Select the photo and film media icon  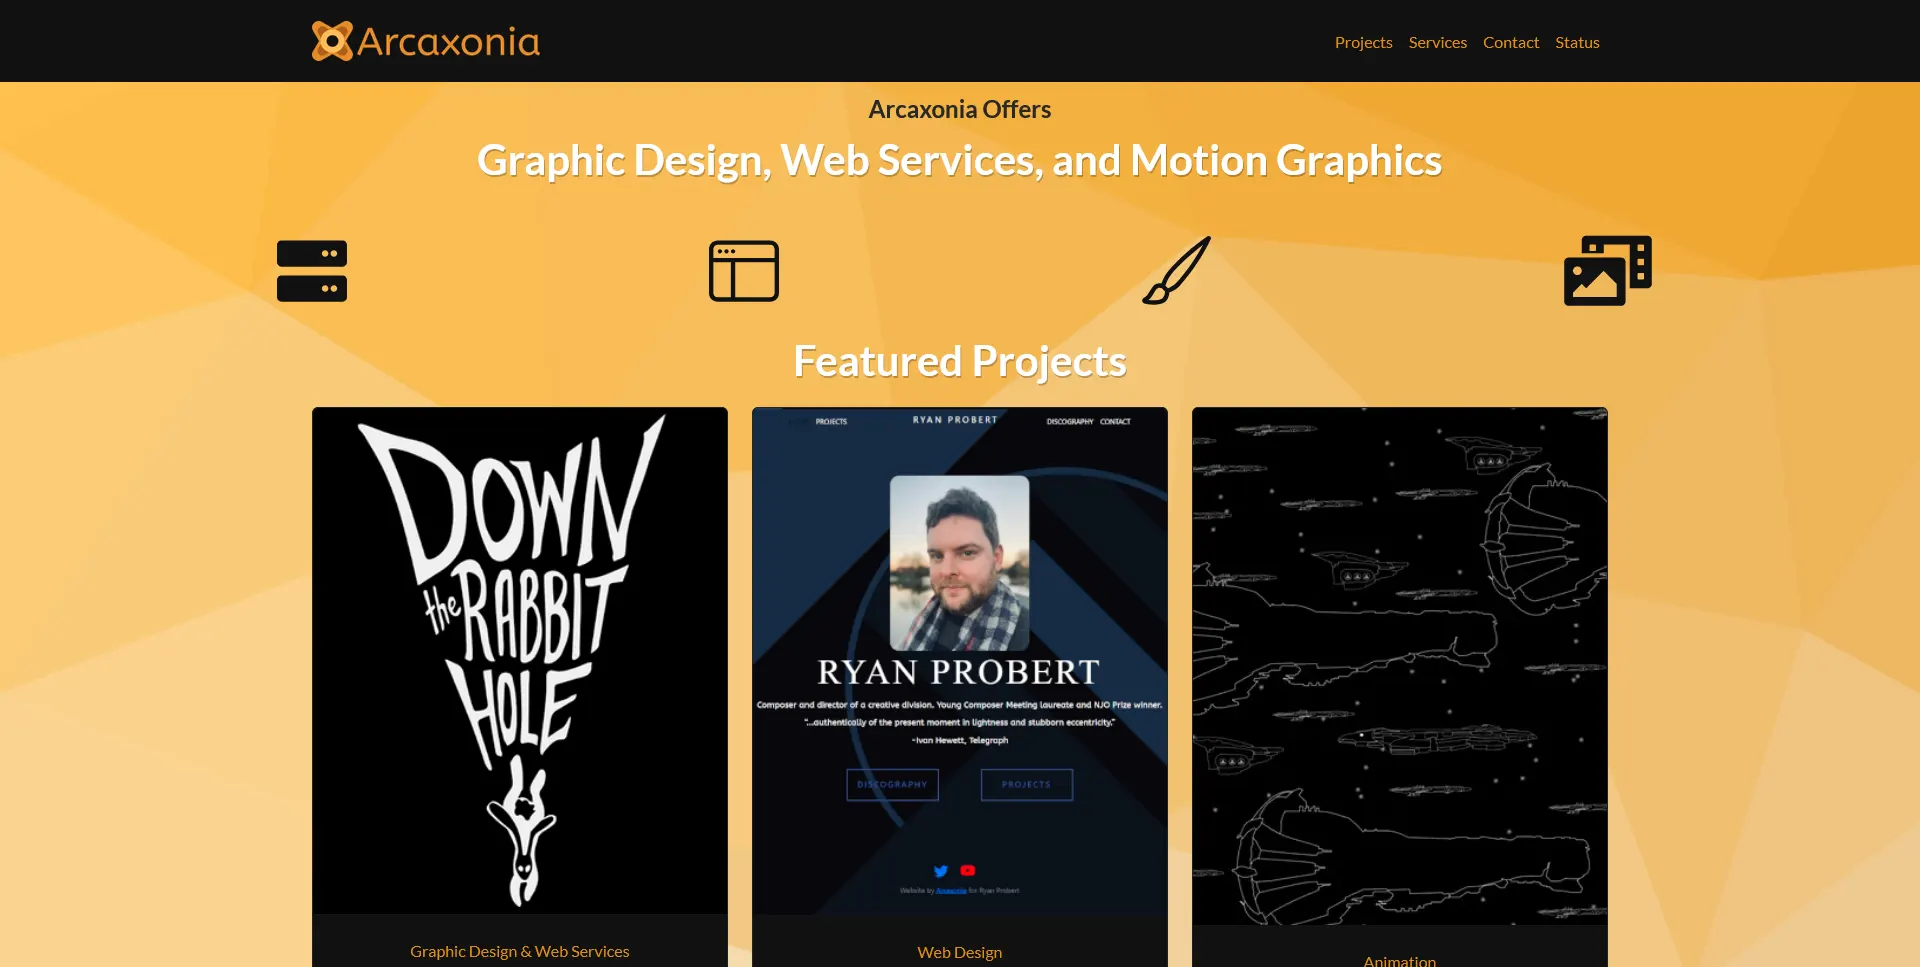coord(1607,271)
